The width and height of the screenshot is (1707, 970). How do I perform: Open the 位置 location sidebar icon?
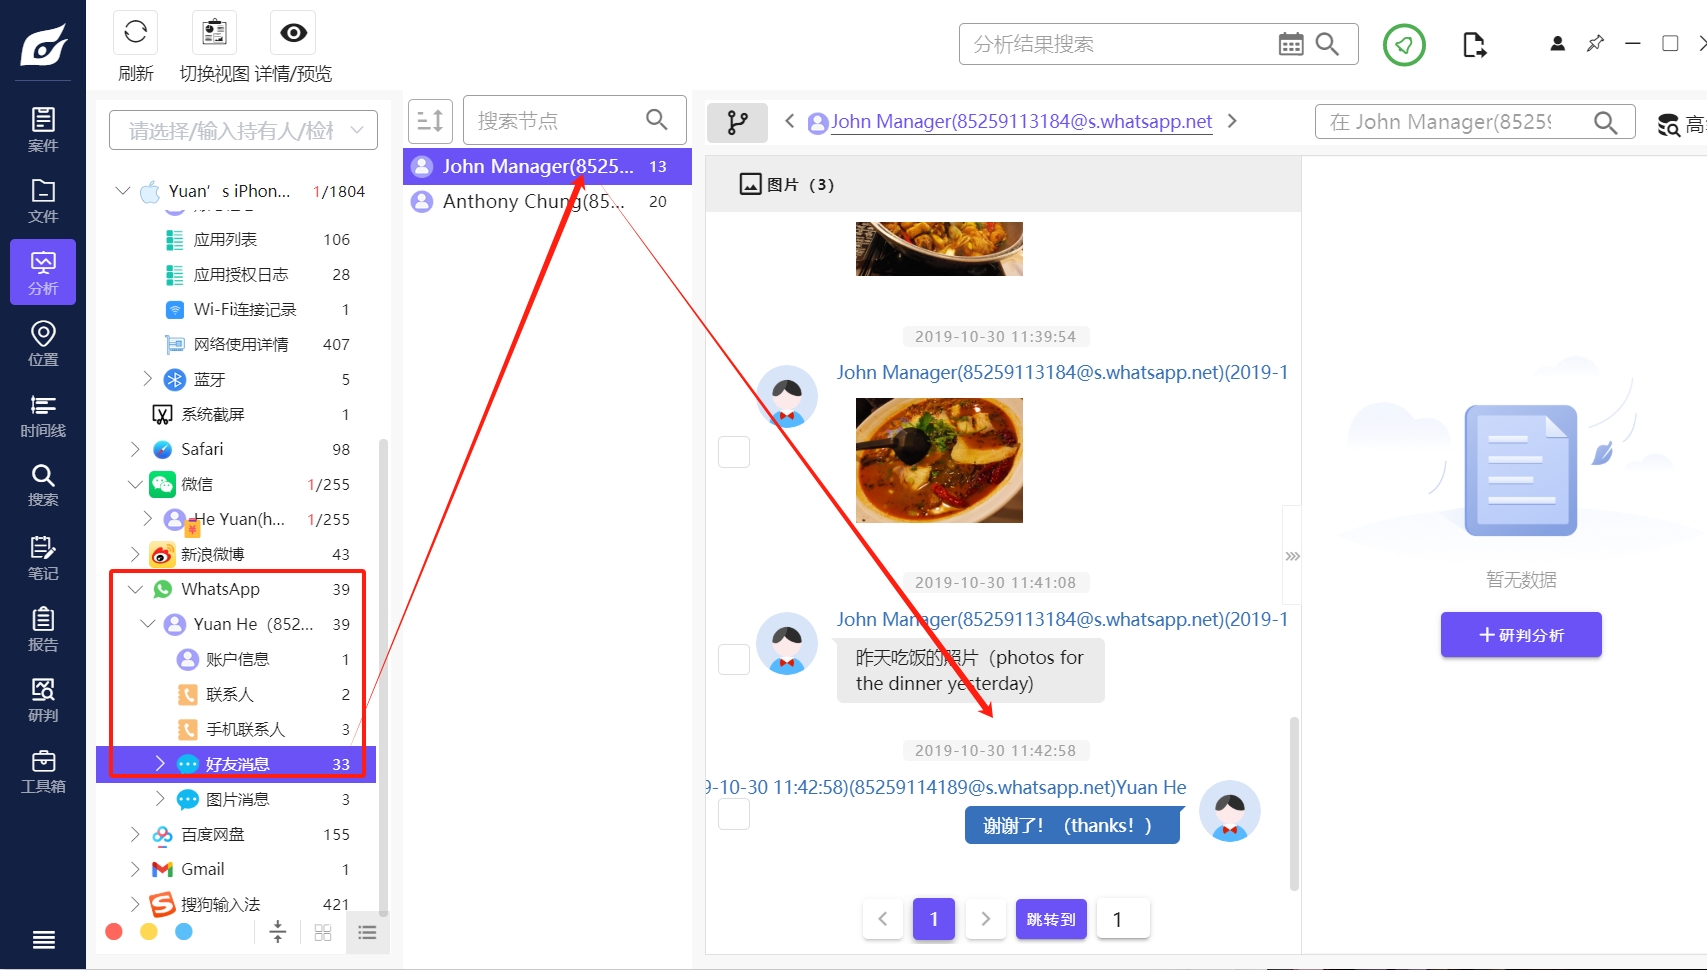(43, 344)
